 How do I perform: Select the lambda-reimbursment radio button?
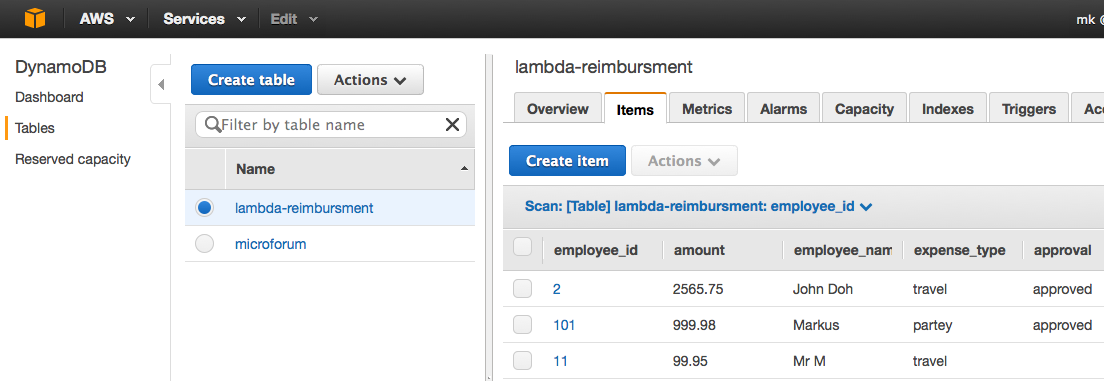pyautogui.click(x=204, y=207)
